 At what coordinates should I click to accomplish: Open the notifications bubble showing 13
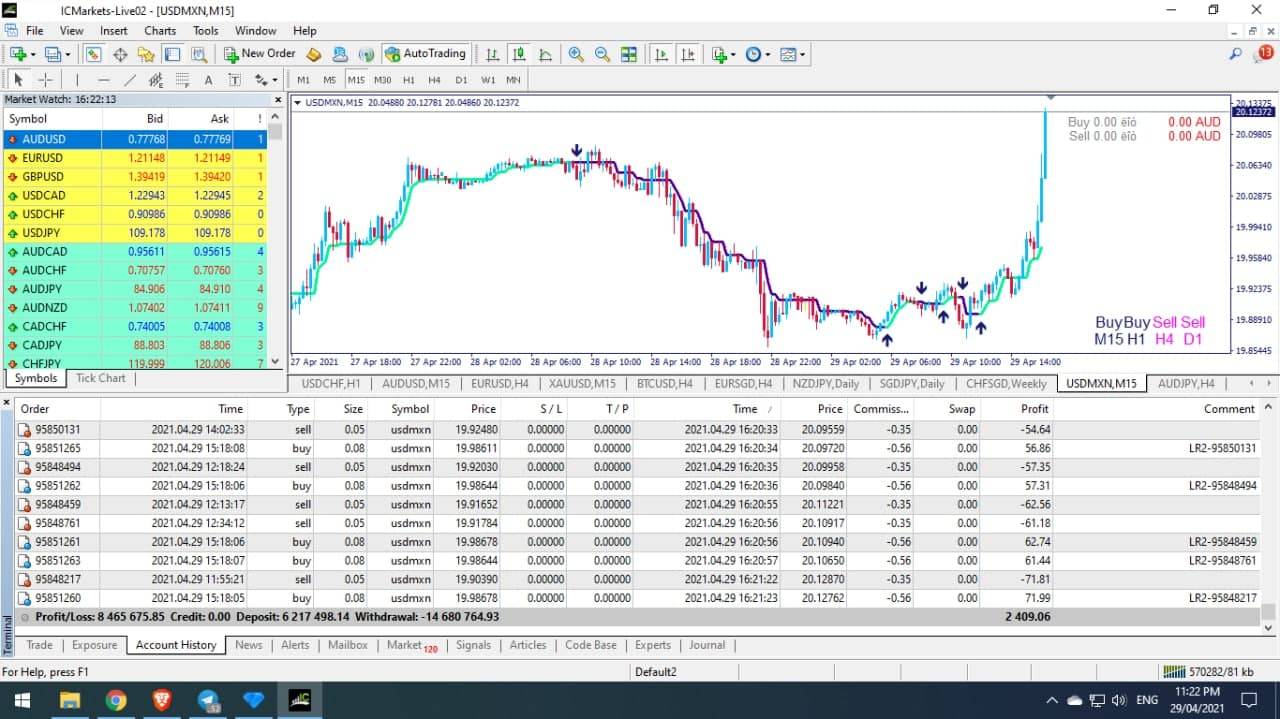point(1262,54)
